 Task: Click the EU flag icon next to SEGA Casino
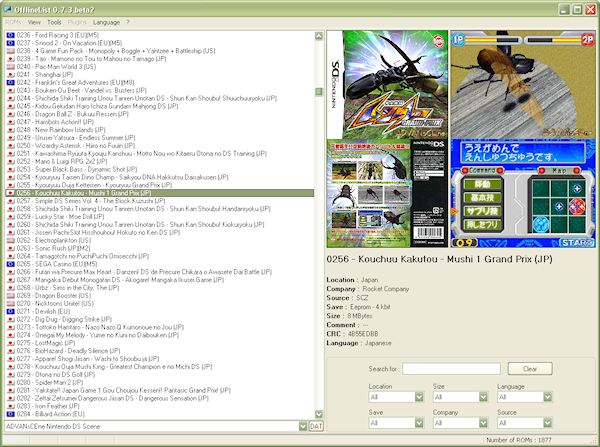pos(9,263)
